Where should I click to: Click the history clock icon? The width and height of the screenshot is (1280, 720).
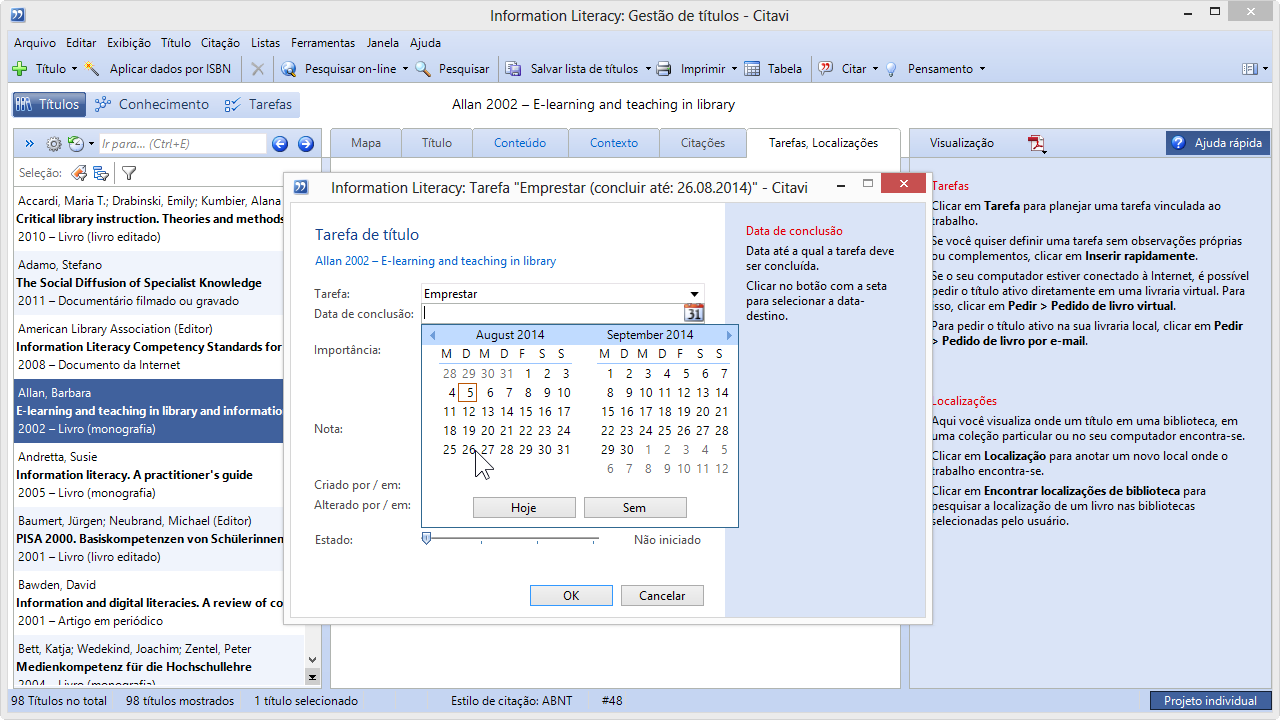[76, 144]
